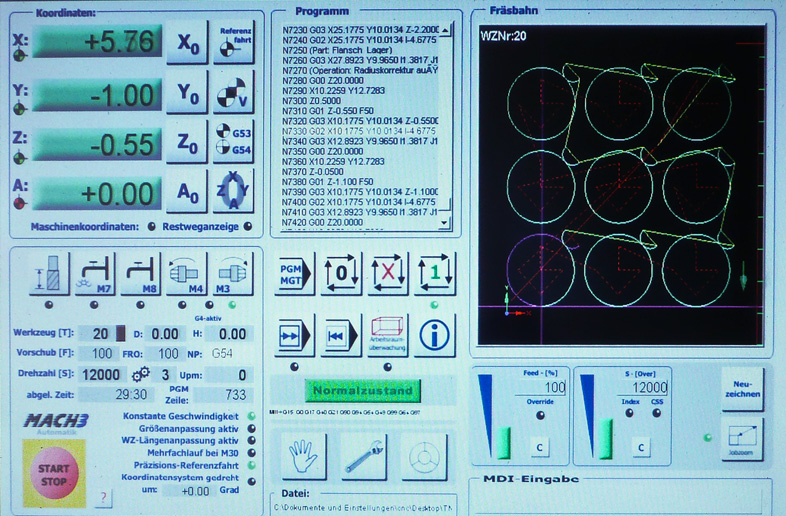The height and width of the screenshot is (516, 786).
Task: Click the tool length measurement icon
Action: (50, 274)
